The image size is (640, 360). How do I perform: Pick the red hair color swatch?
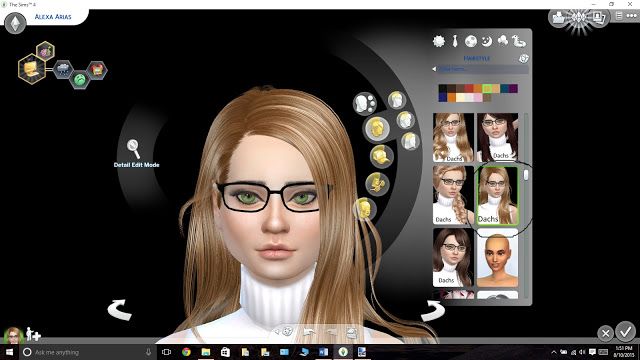coord(469,89)
